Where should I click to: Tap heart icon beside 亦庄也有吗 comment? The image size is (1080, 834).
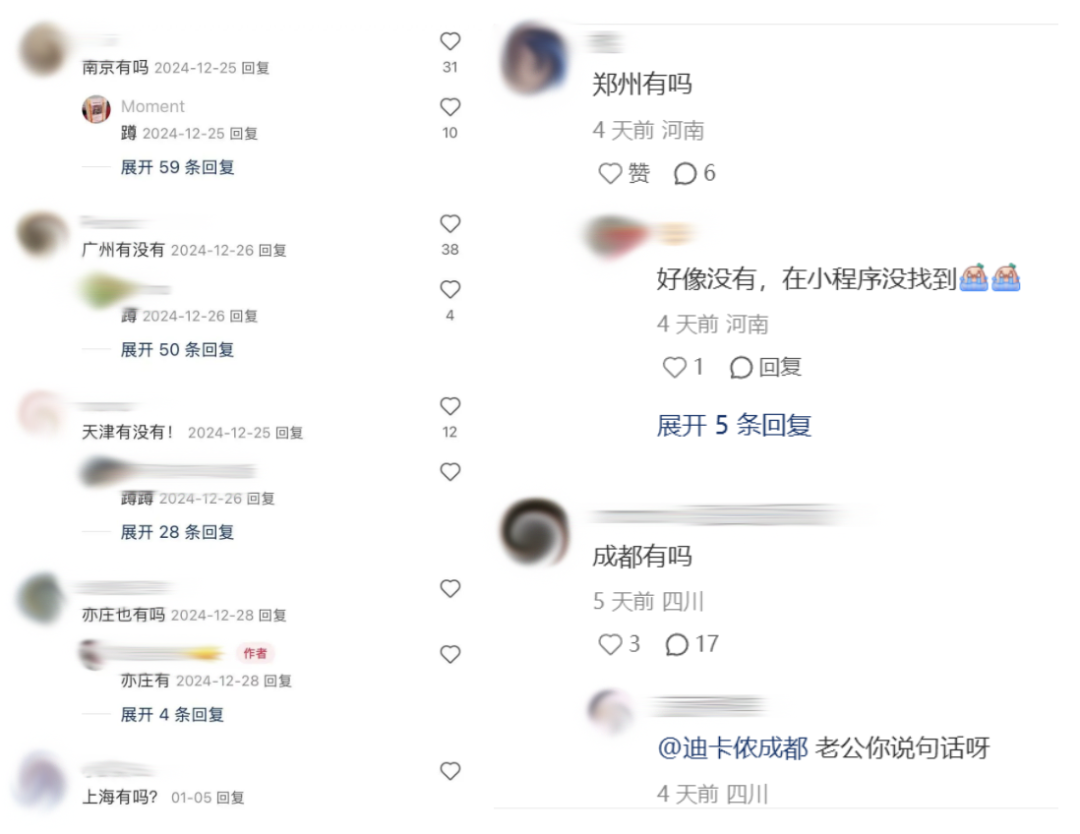tap(450, 589)
